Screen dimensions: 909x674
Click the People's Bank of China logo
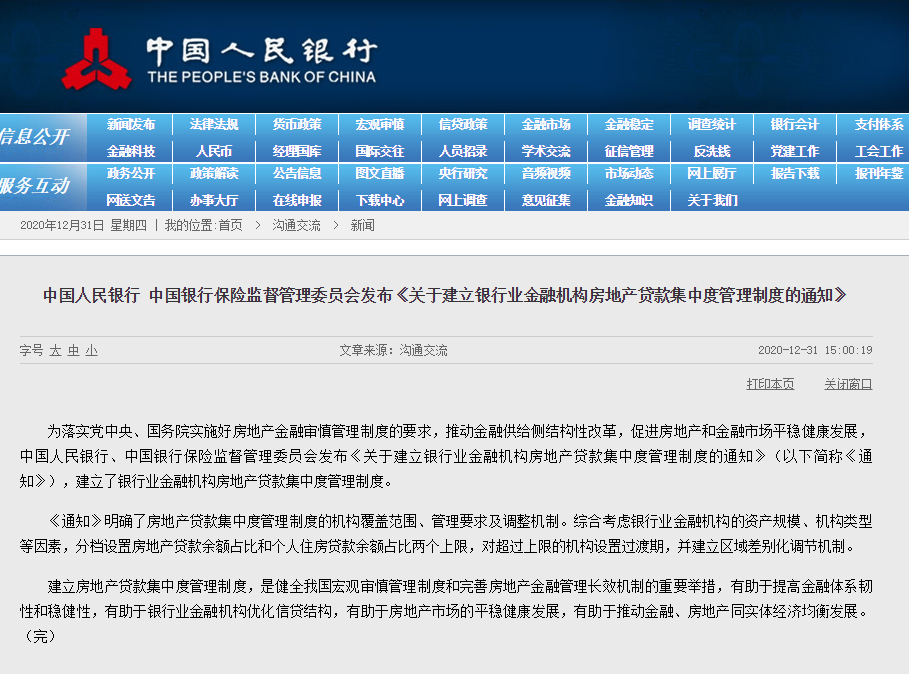pyautogui.click(x=220, y=59)
